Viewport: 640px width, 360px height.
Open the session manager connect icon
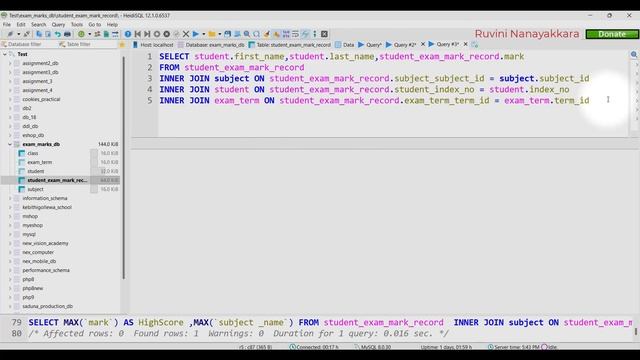pos(10,34)
